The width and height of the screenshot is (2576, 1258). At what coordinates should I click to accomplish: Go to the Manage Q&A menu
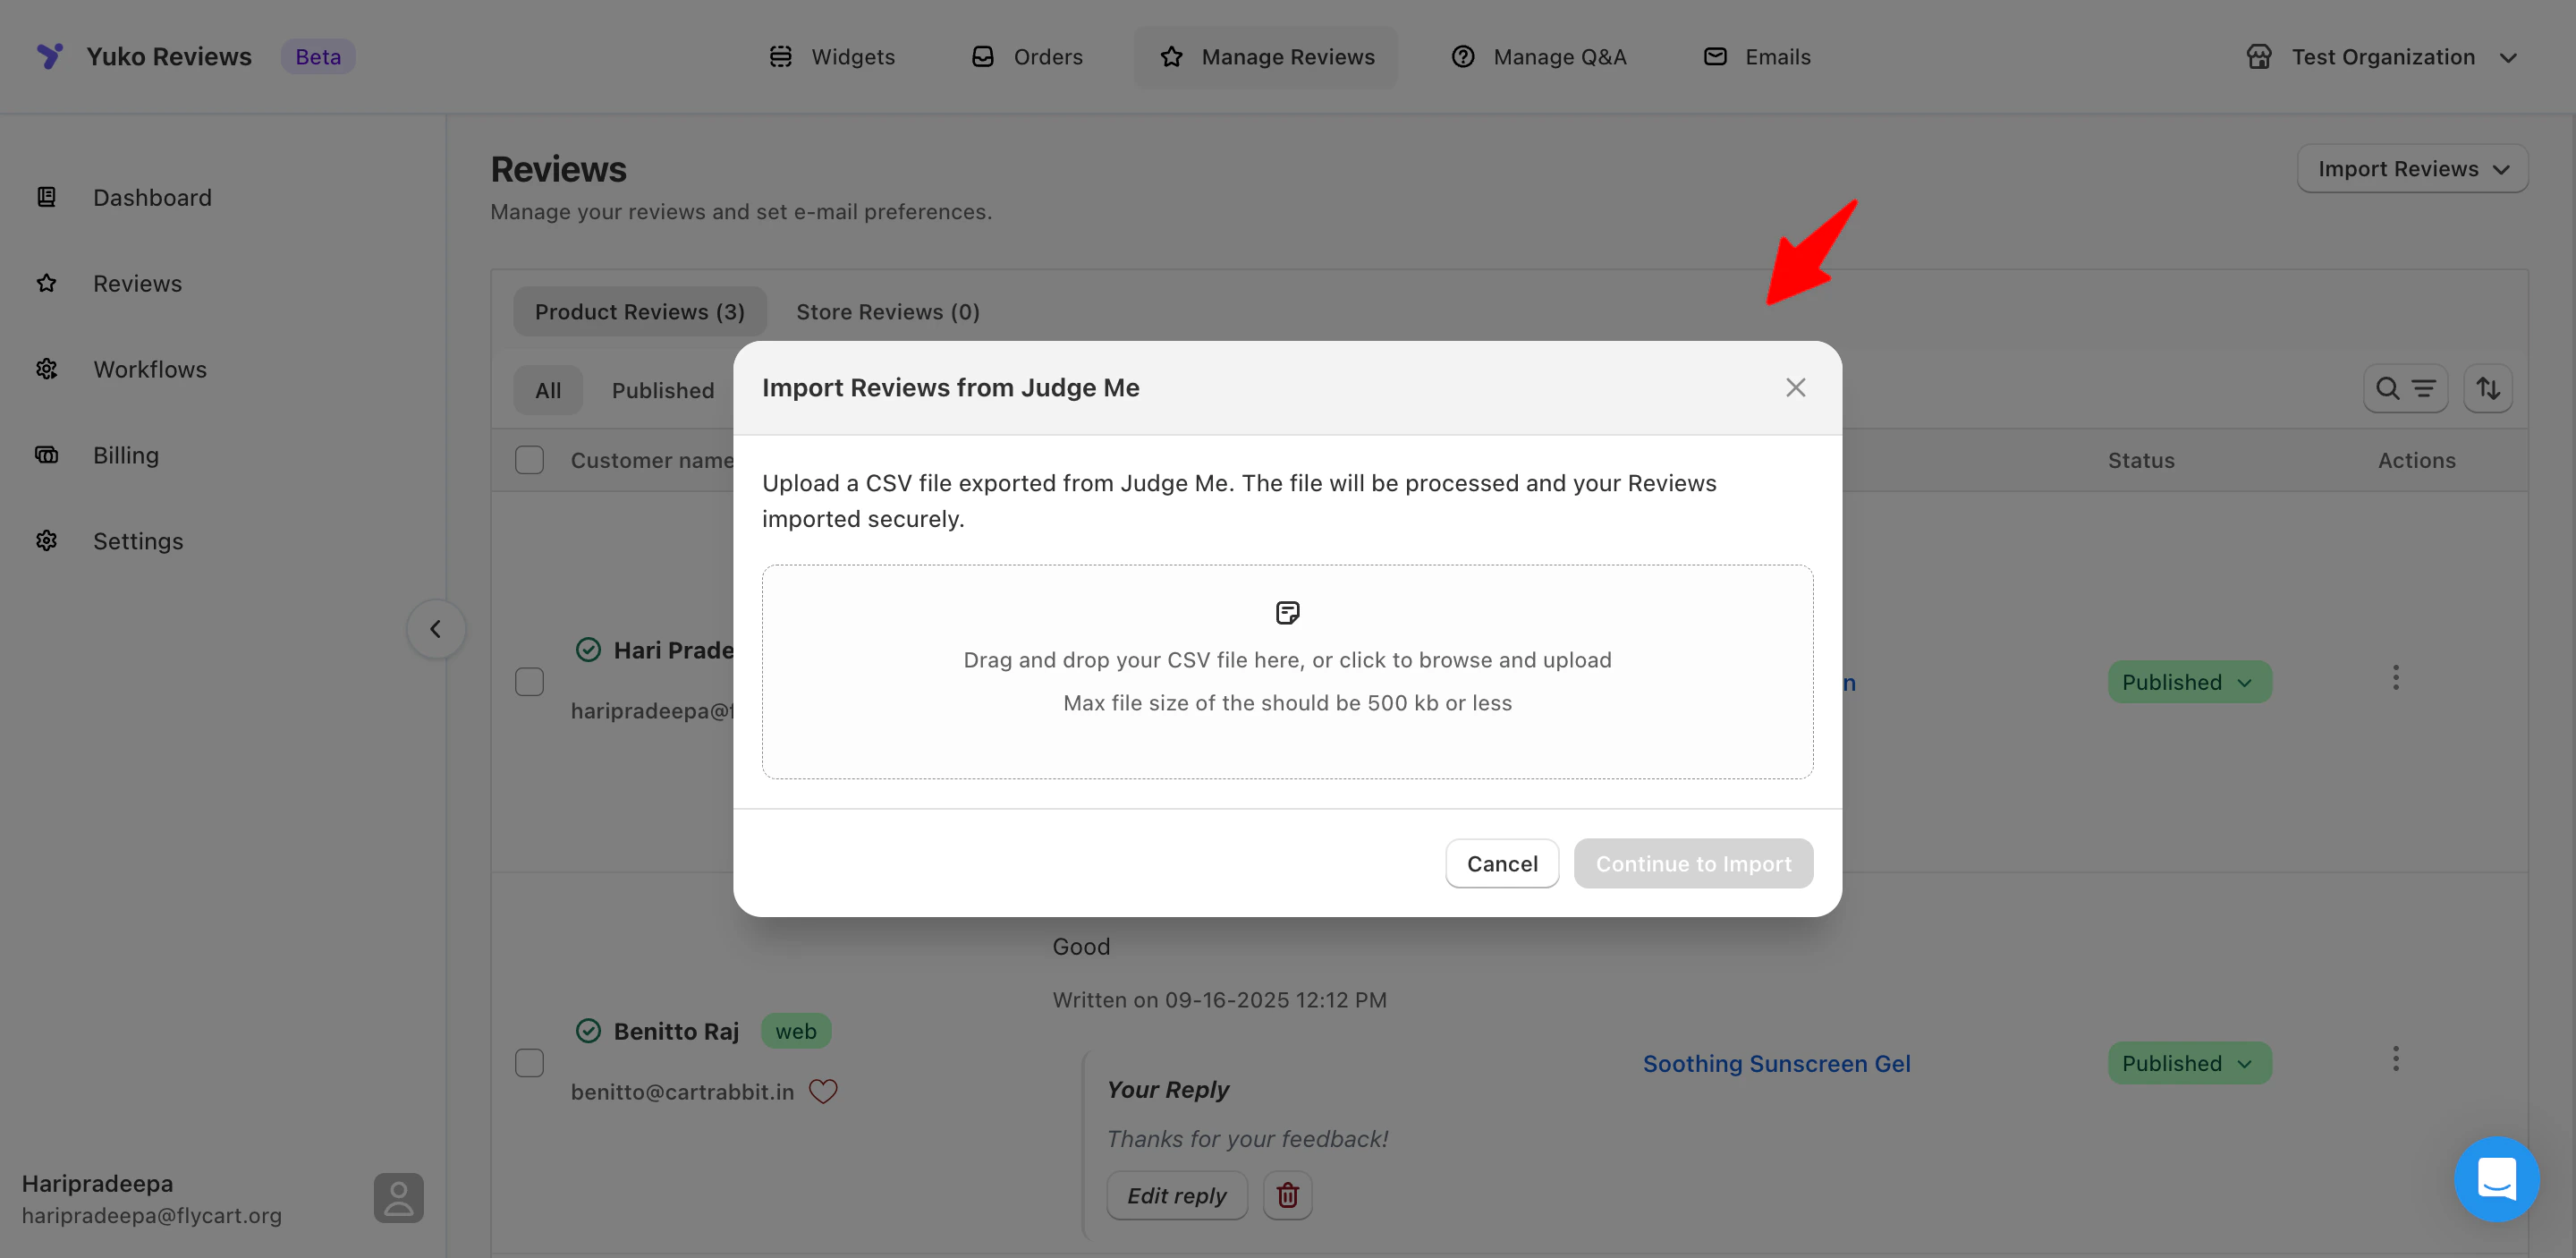[1539, 57]
